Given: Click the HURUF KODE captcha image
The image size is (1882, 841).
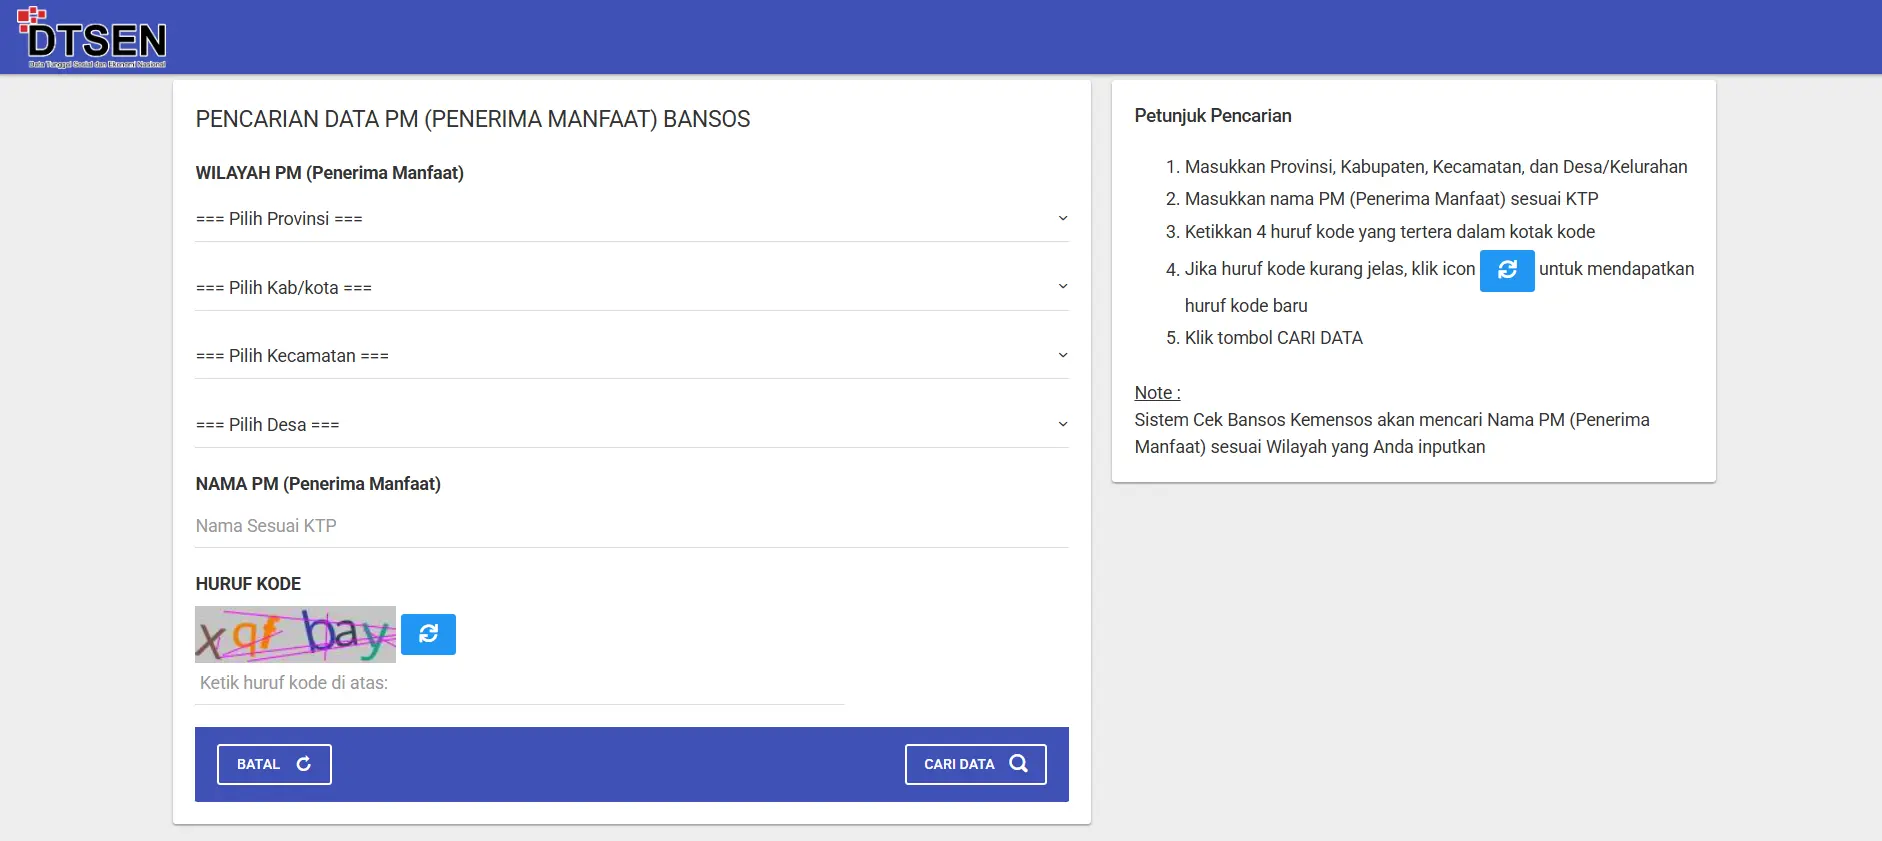Looking at the screenshot, I should 295,634.
